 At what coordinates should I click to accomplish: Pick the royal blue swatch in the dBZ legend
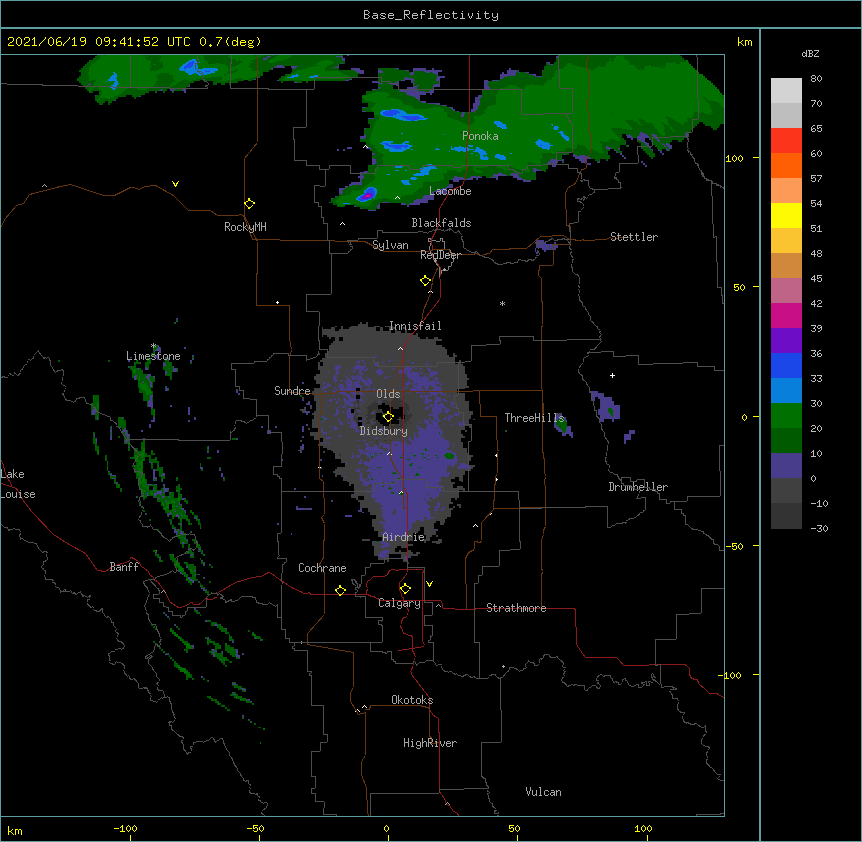(x=786, y=365)
